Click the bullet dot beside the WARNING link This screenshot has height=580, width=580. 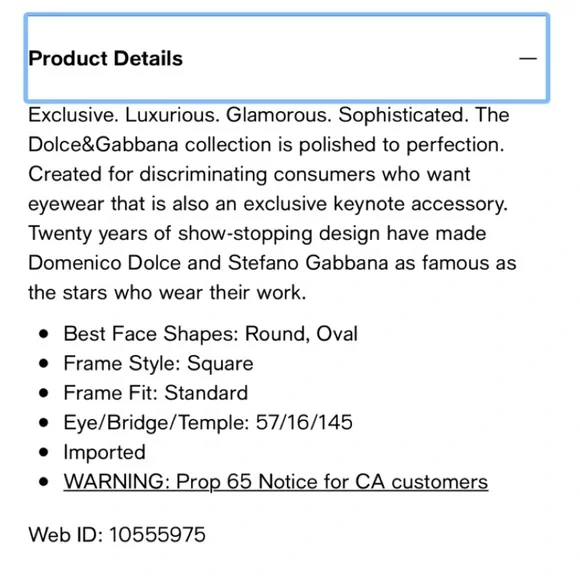pyautogui.click(x=44, y=482)
